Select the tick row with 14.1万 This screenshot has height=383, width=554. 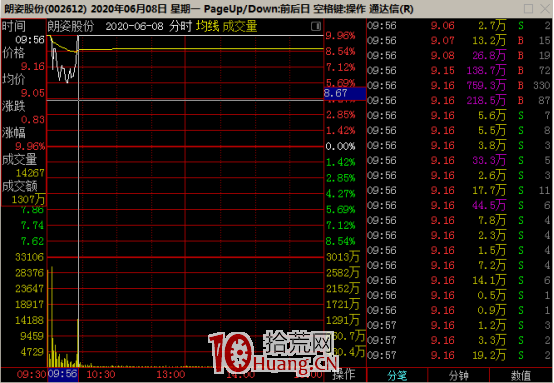click(459, 280)
